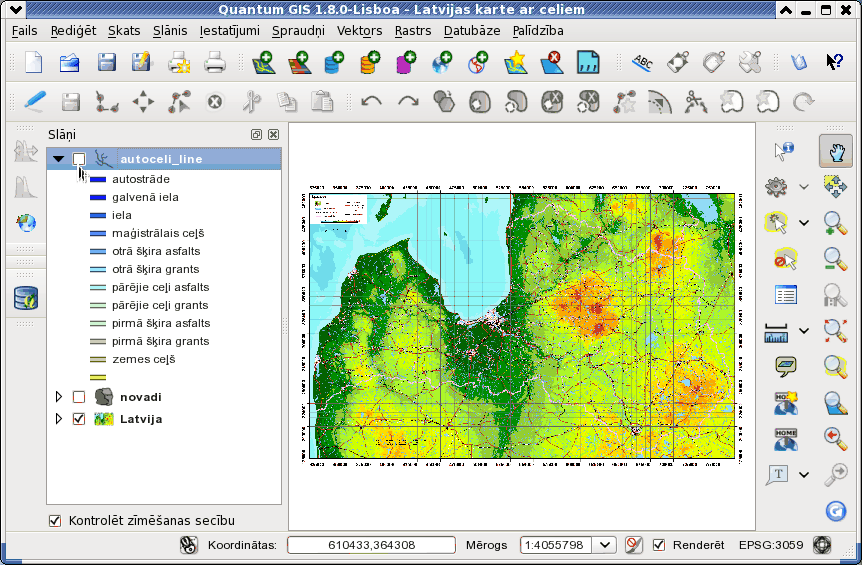Image resolution: width=862 pixels, height=565 pixels.
Task: Add SpatiaLite layer icon
Action: 370,63
